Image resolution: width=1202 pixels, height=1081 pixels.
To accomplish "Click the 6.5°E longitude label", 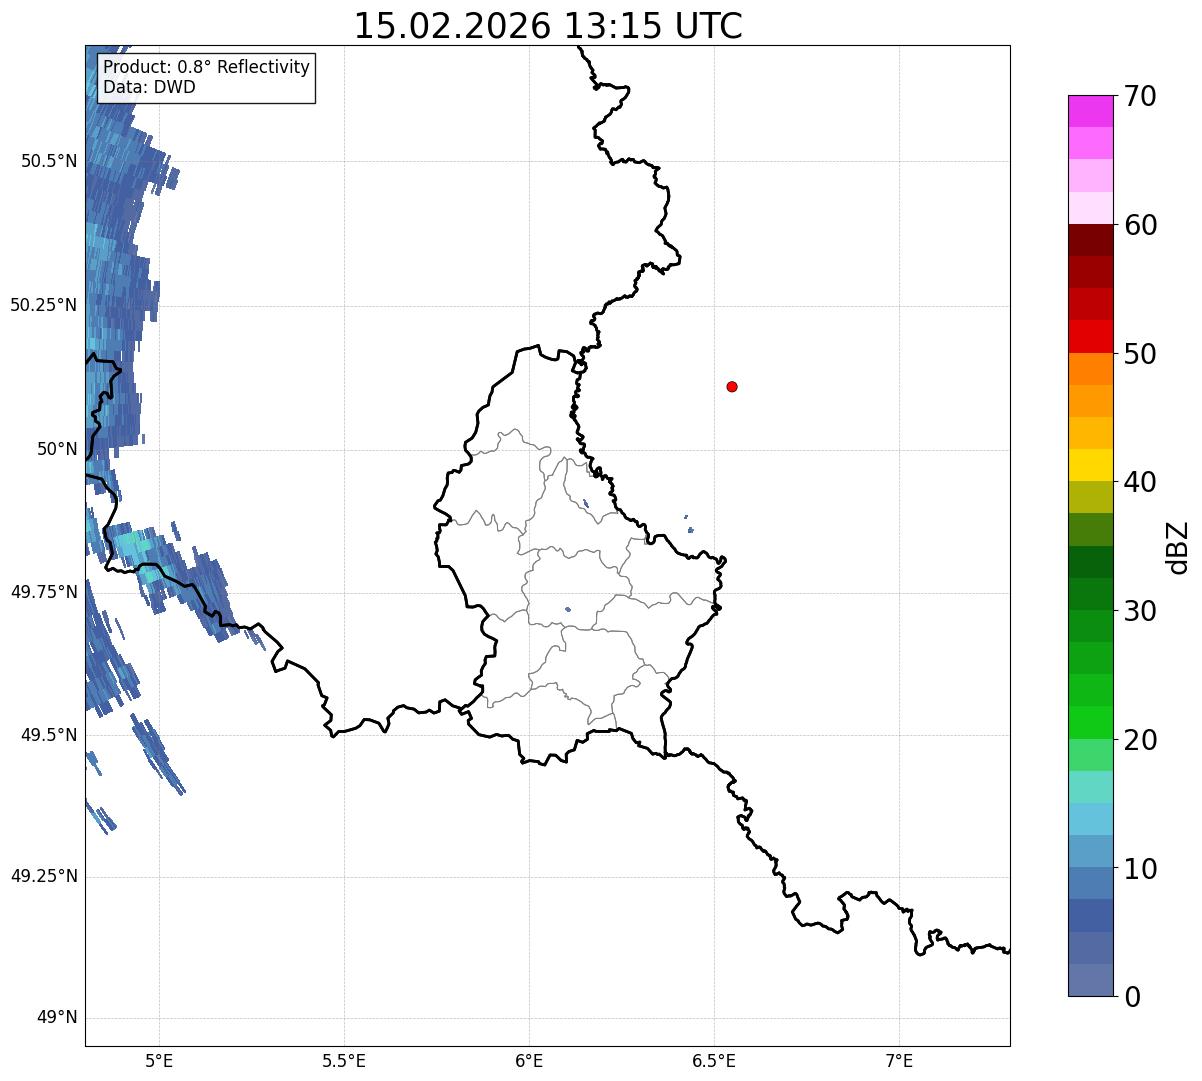I will pos(714,1060).
